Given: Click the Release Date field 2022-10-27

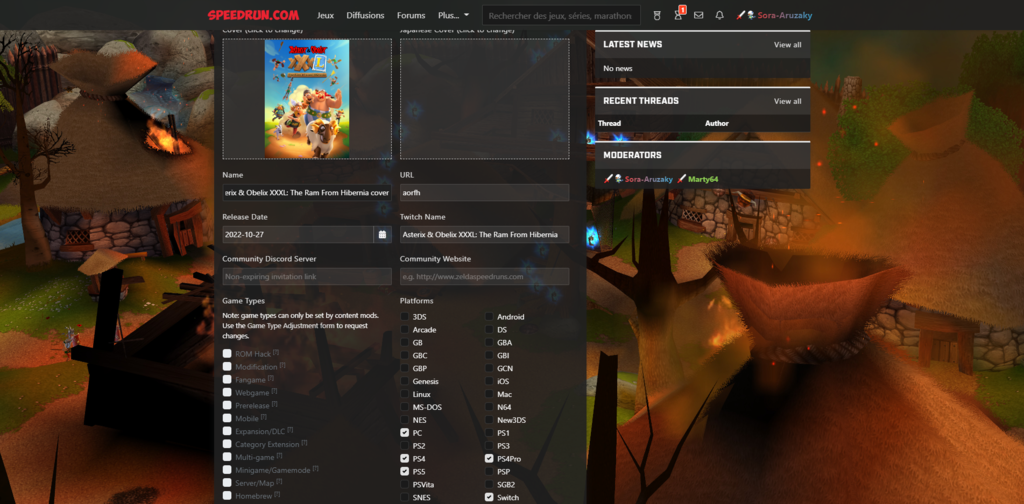Looking at the screenshot, I should [298, 234].
